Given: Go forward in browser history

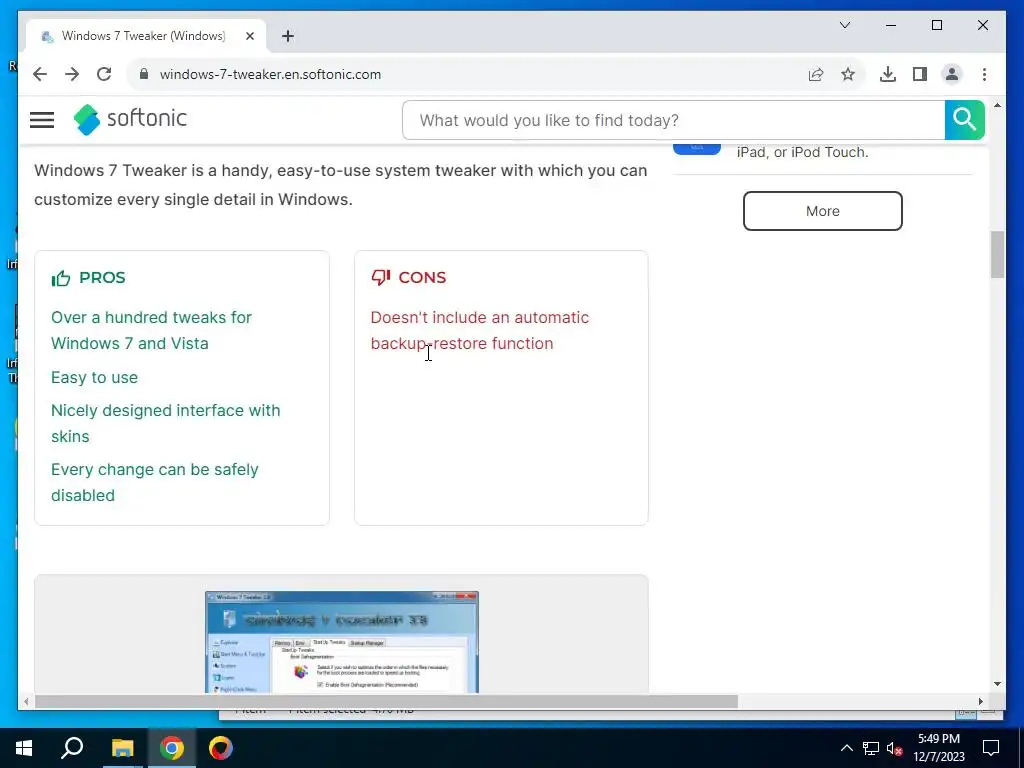Looking at the screenshot, I should coord(72,74).
